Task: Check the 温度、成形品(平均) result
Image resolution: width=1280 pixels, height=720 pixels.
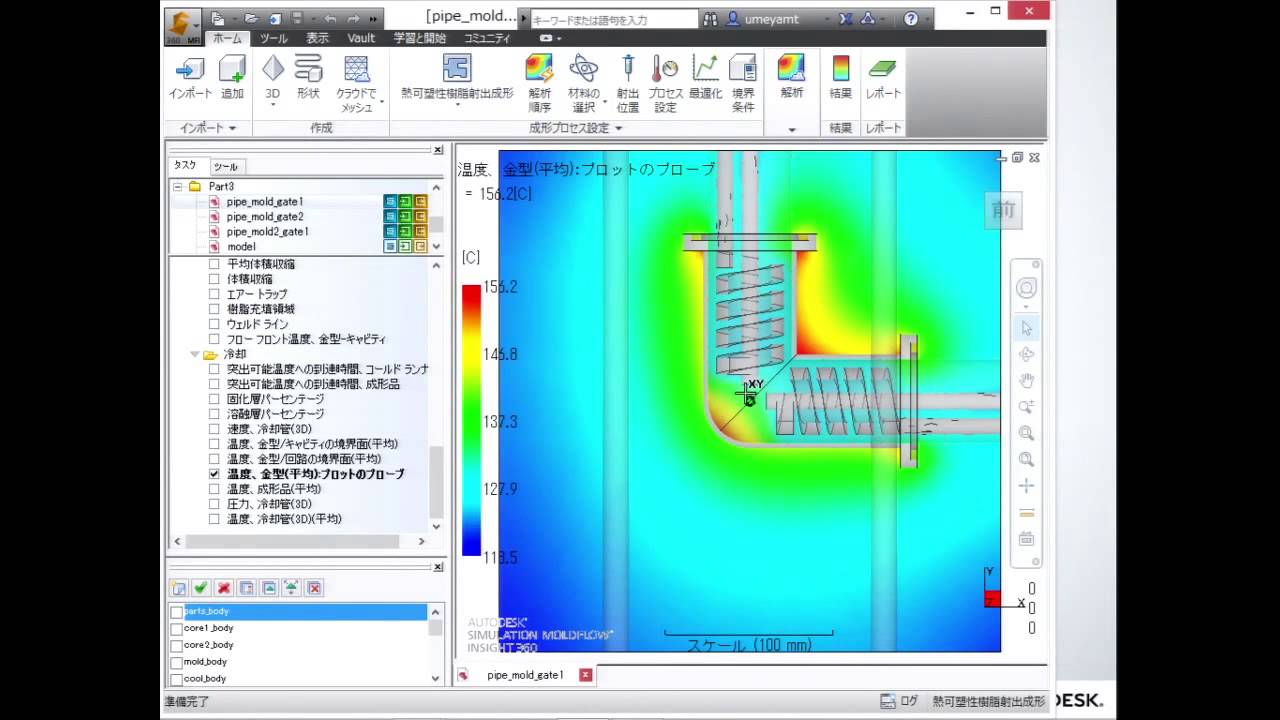Action: (214, 489)
